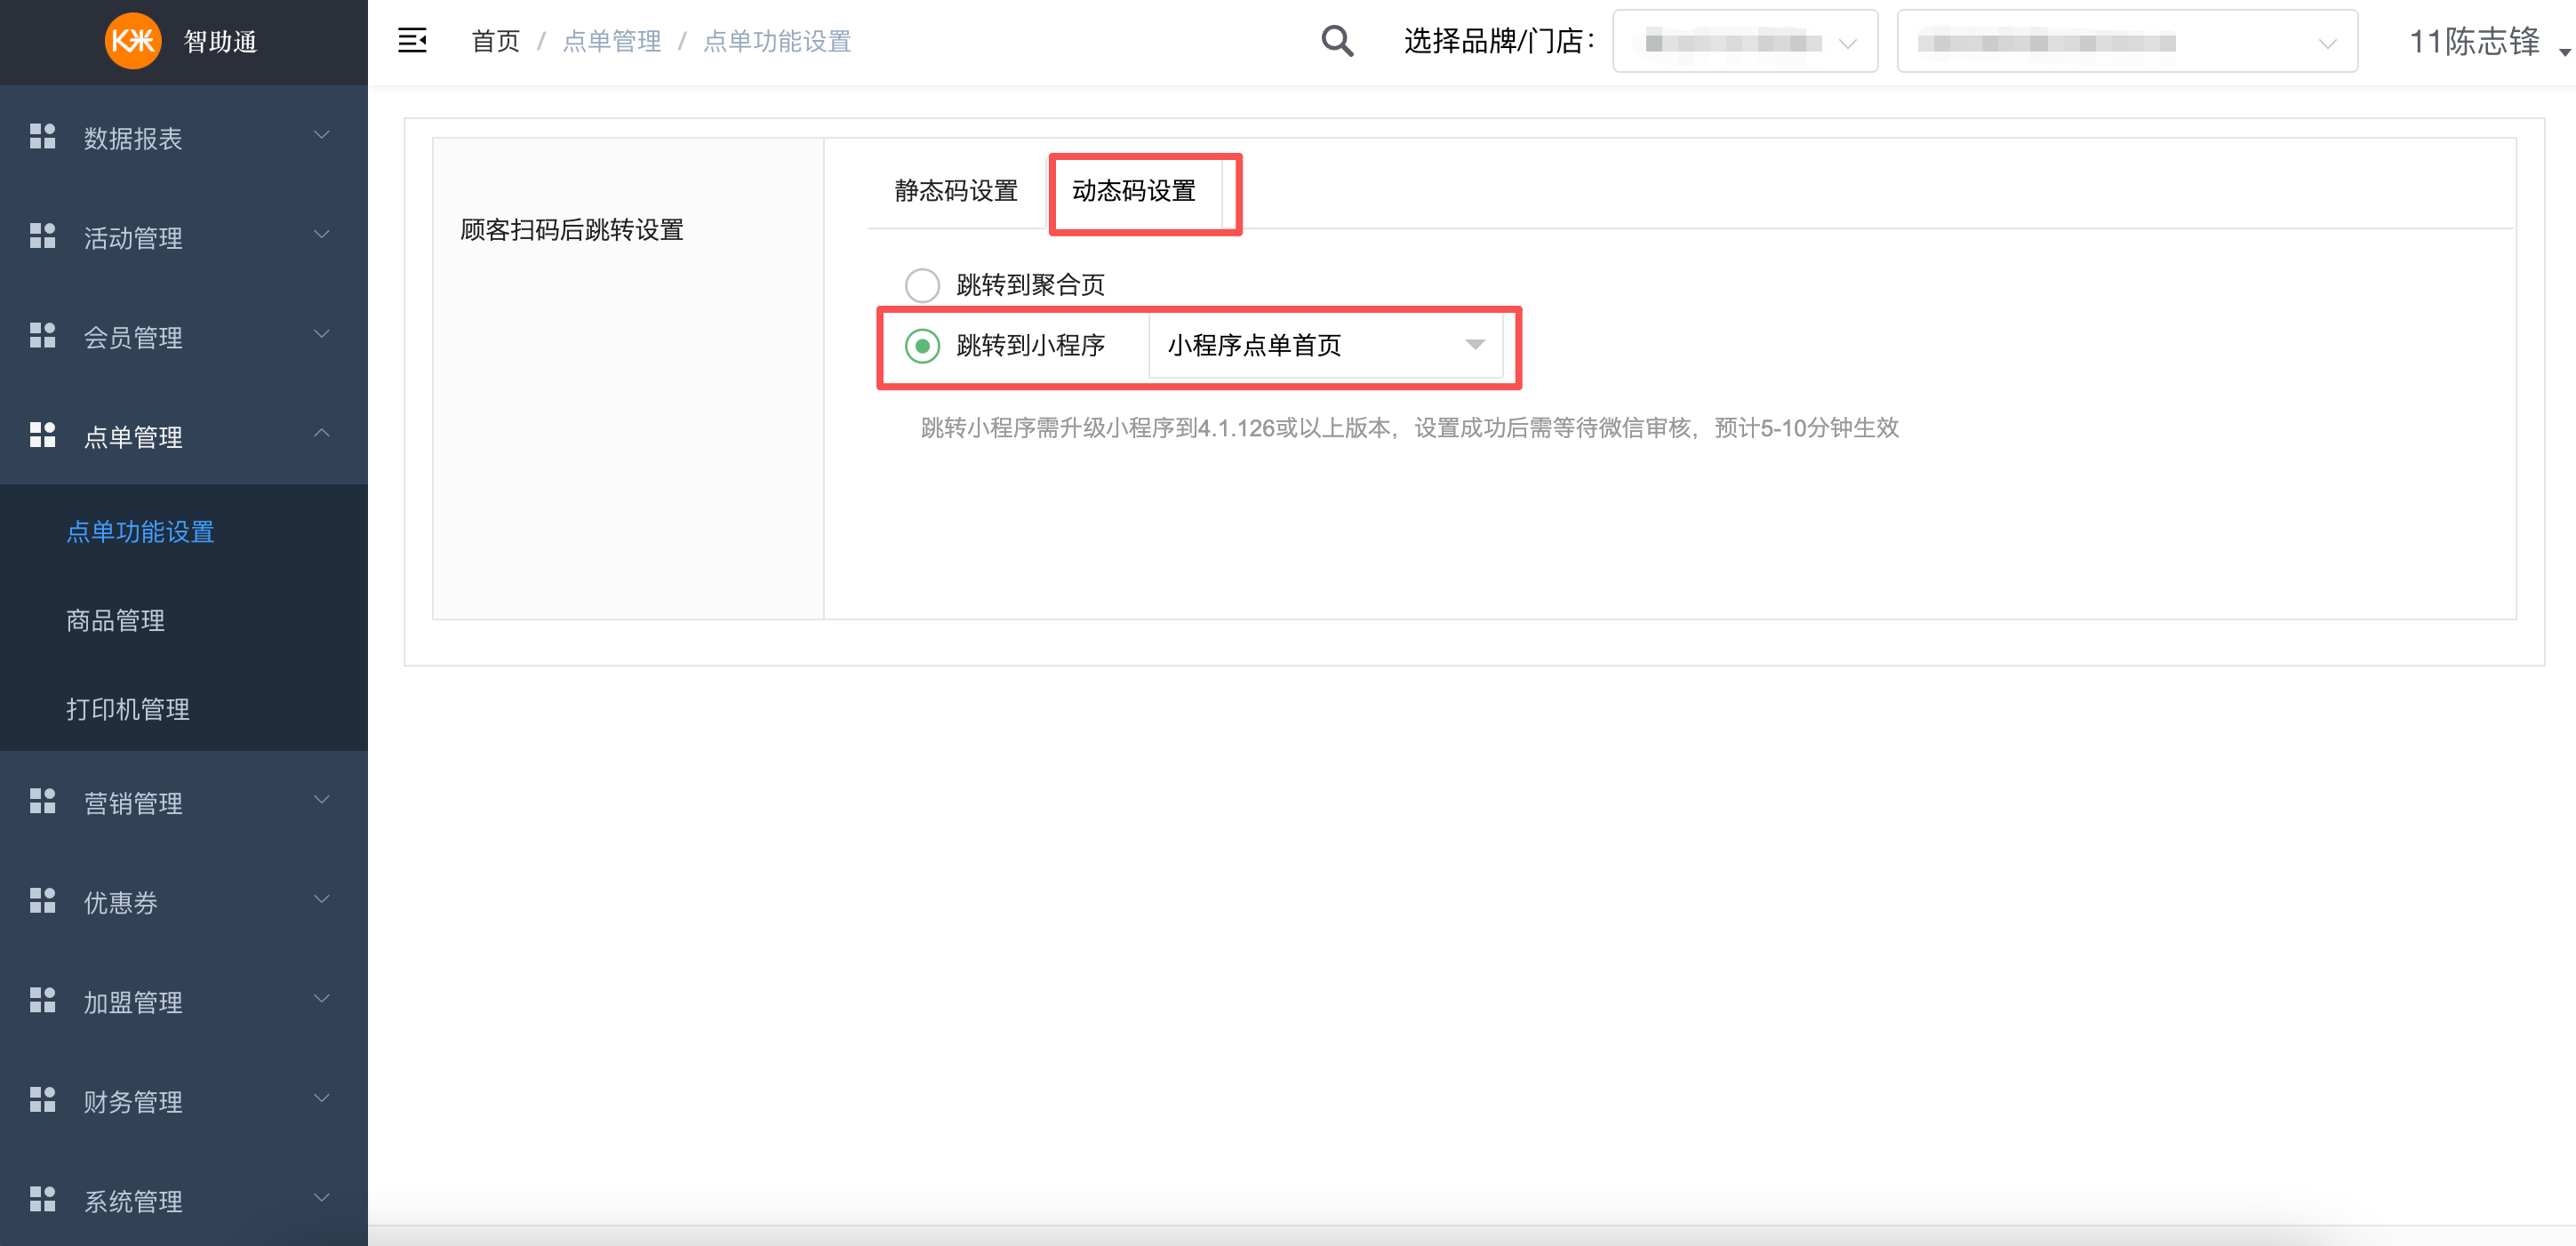Select the 跳转到小程序 radio button
This screenshot has width=2576, height=1246.
pyautogui.click(x=922, y=346)
